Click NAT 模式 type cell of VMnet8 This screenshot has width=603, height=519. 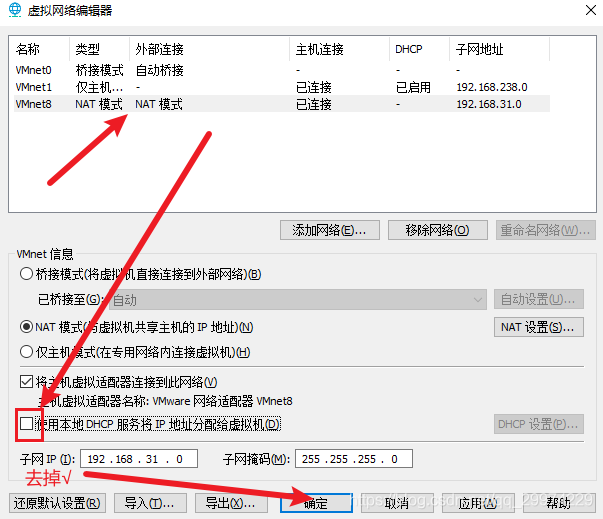(99, 104)
